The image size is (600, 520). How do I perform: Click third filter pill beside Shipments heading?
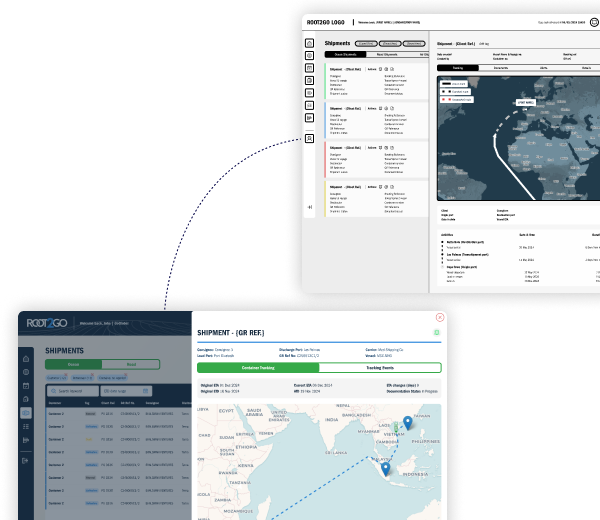[414, 44]
